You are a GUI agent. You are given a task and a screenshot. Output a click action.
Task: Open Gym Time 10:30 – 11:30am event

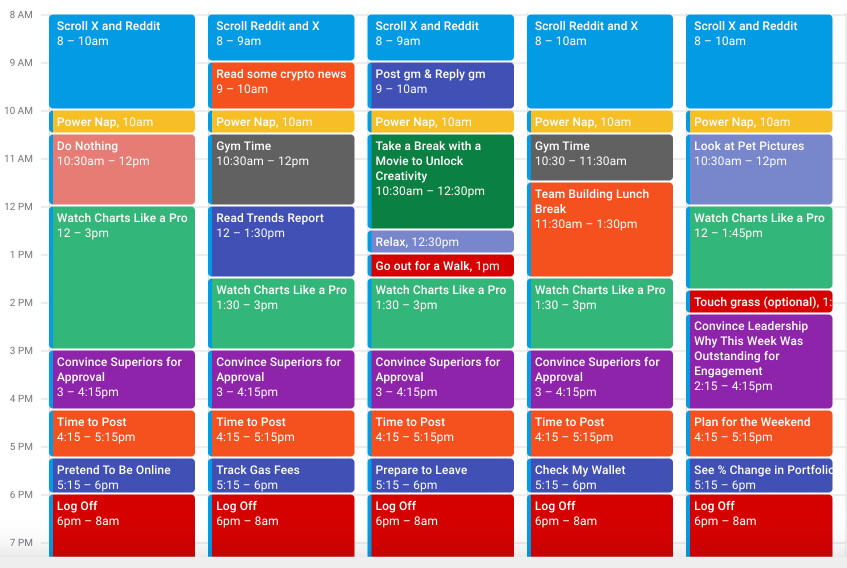(x=600, y=157)
